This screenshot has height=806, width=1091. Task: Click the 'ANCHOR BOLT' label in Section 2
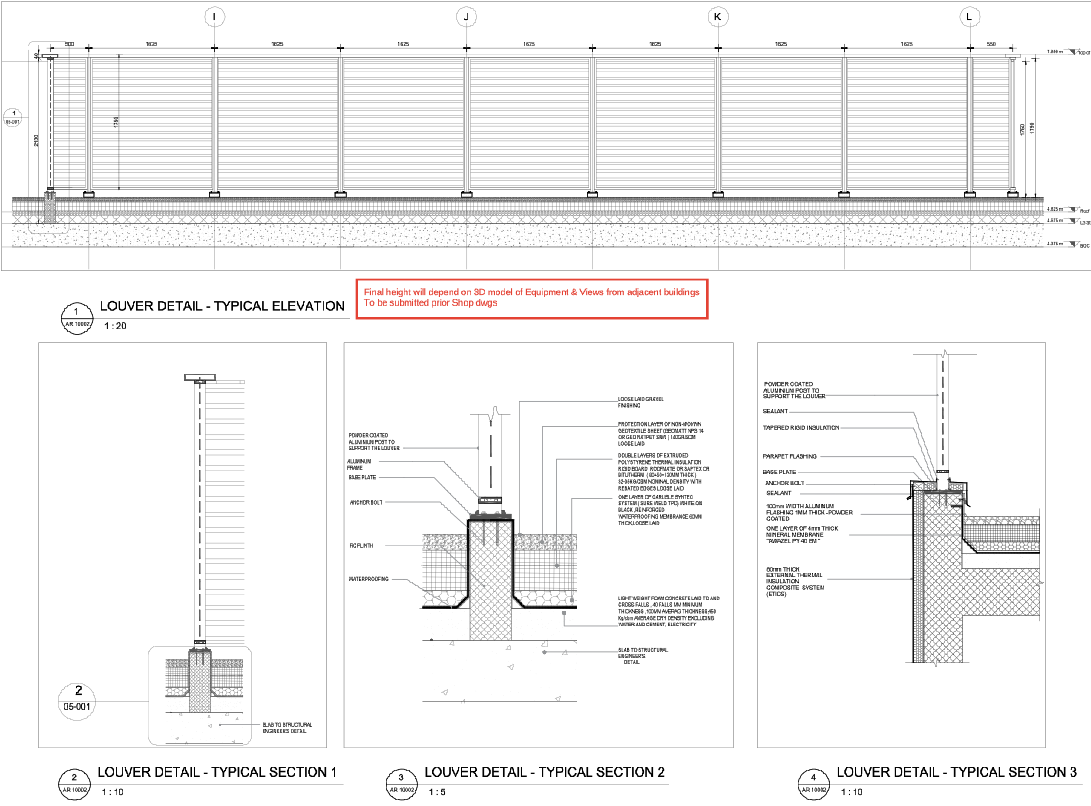tap(366, 503)
